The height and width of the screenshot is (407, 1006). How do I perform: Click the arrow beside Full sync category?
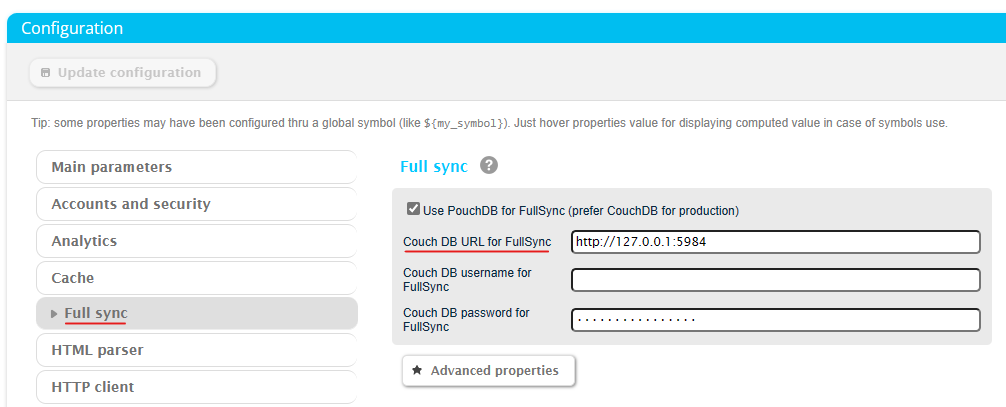click(54, 314)
